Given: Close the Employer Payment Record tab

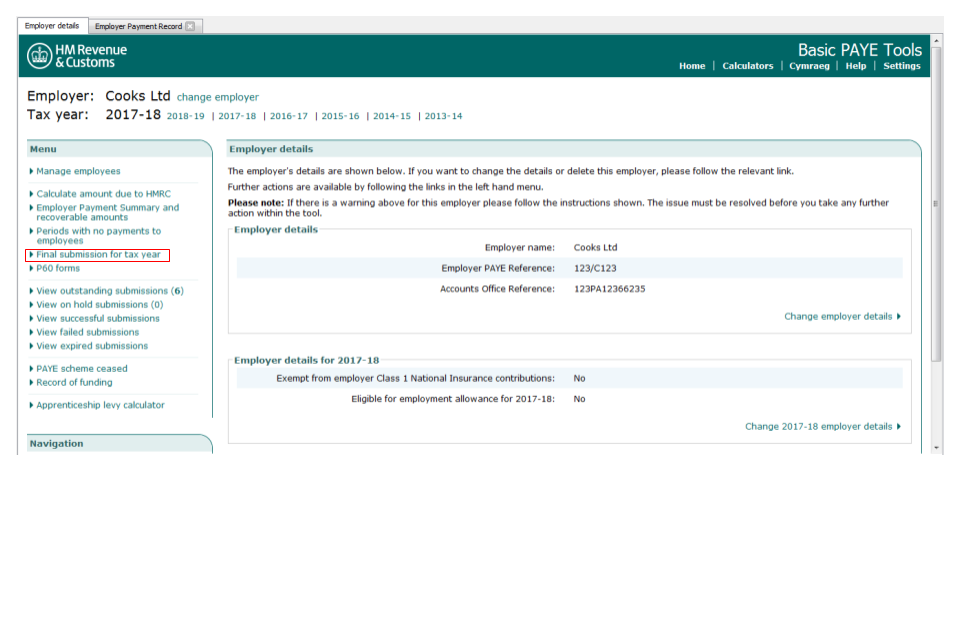Looking at the screenshot, I should [190, 26].
